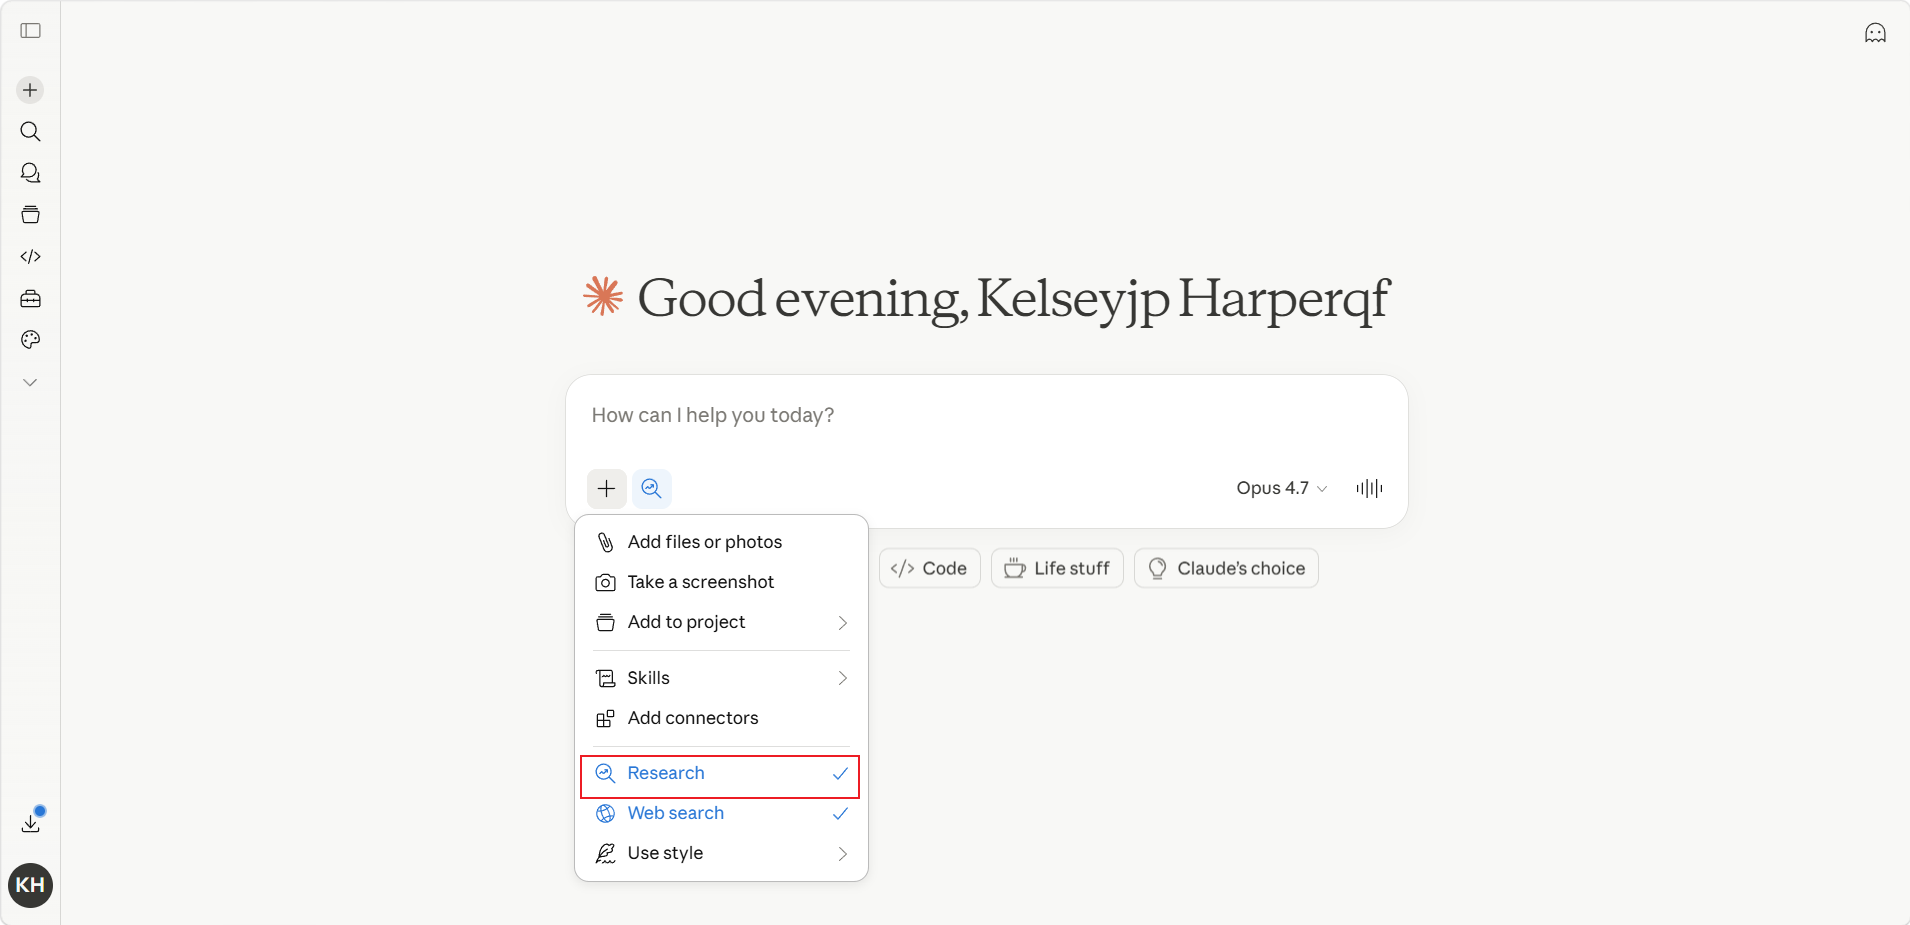Image resolution: width=1910 pixels, height=925 pixels.
Task: Expand the Skills submenu
Action: pyautogui.click(x=721, y=678)
